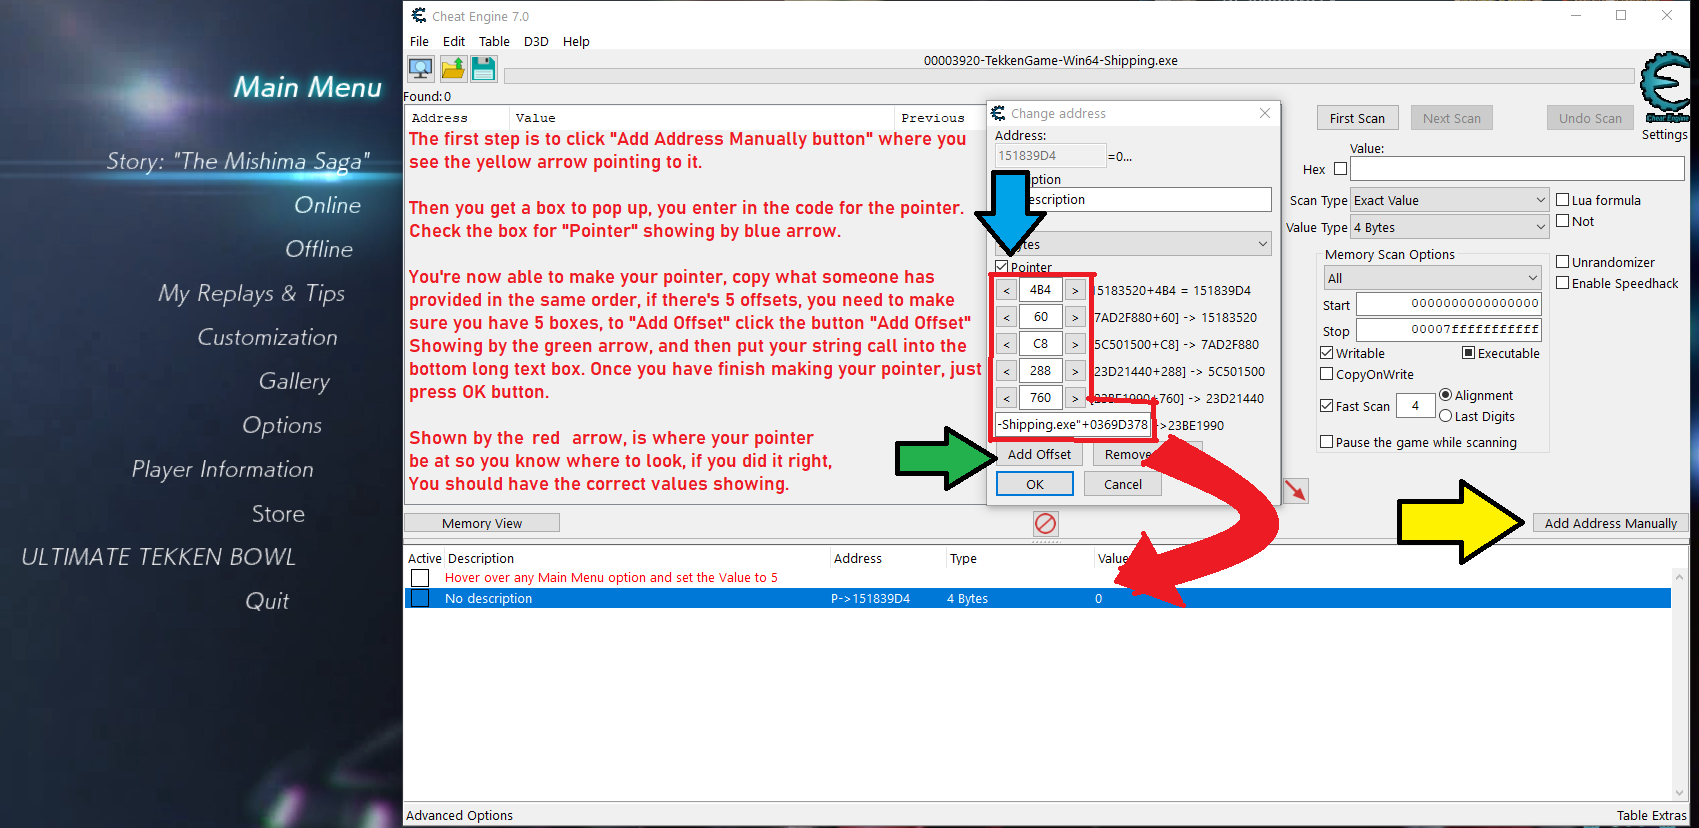Open Table Extras

[1651, 815]
